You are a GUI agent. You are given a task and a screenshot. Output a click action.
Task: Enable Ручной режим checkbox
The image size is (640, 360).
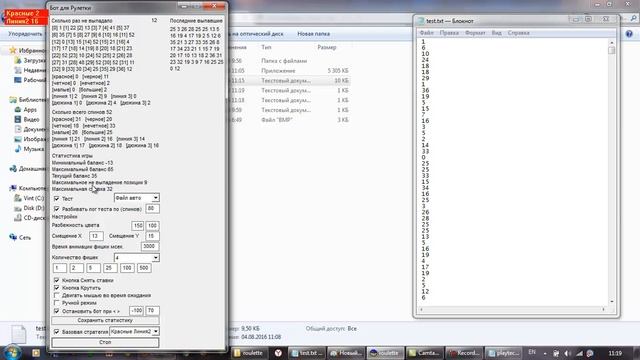click(57, 303)
